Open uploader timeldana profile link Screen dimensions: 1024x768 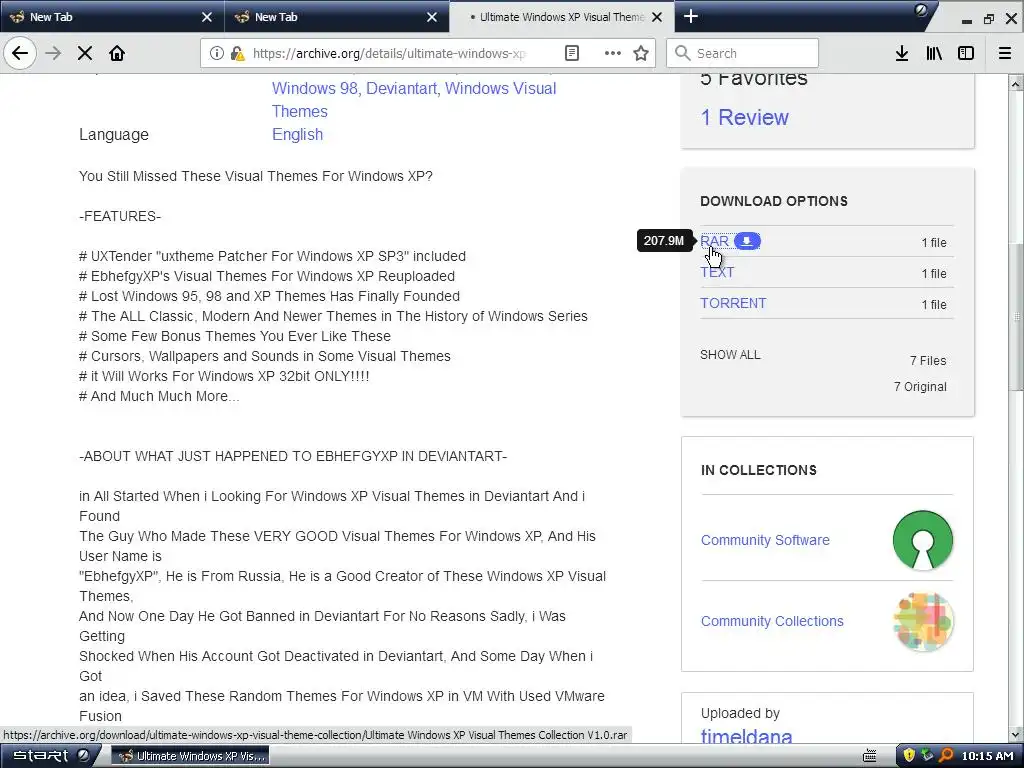pyautogui.click(x=746, y=736)
